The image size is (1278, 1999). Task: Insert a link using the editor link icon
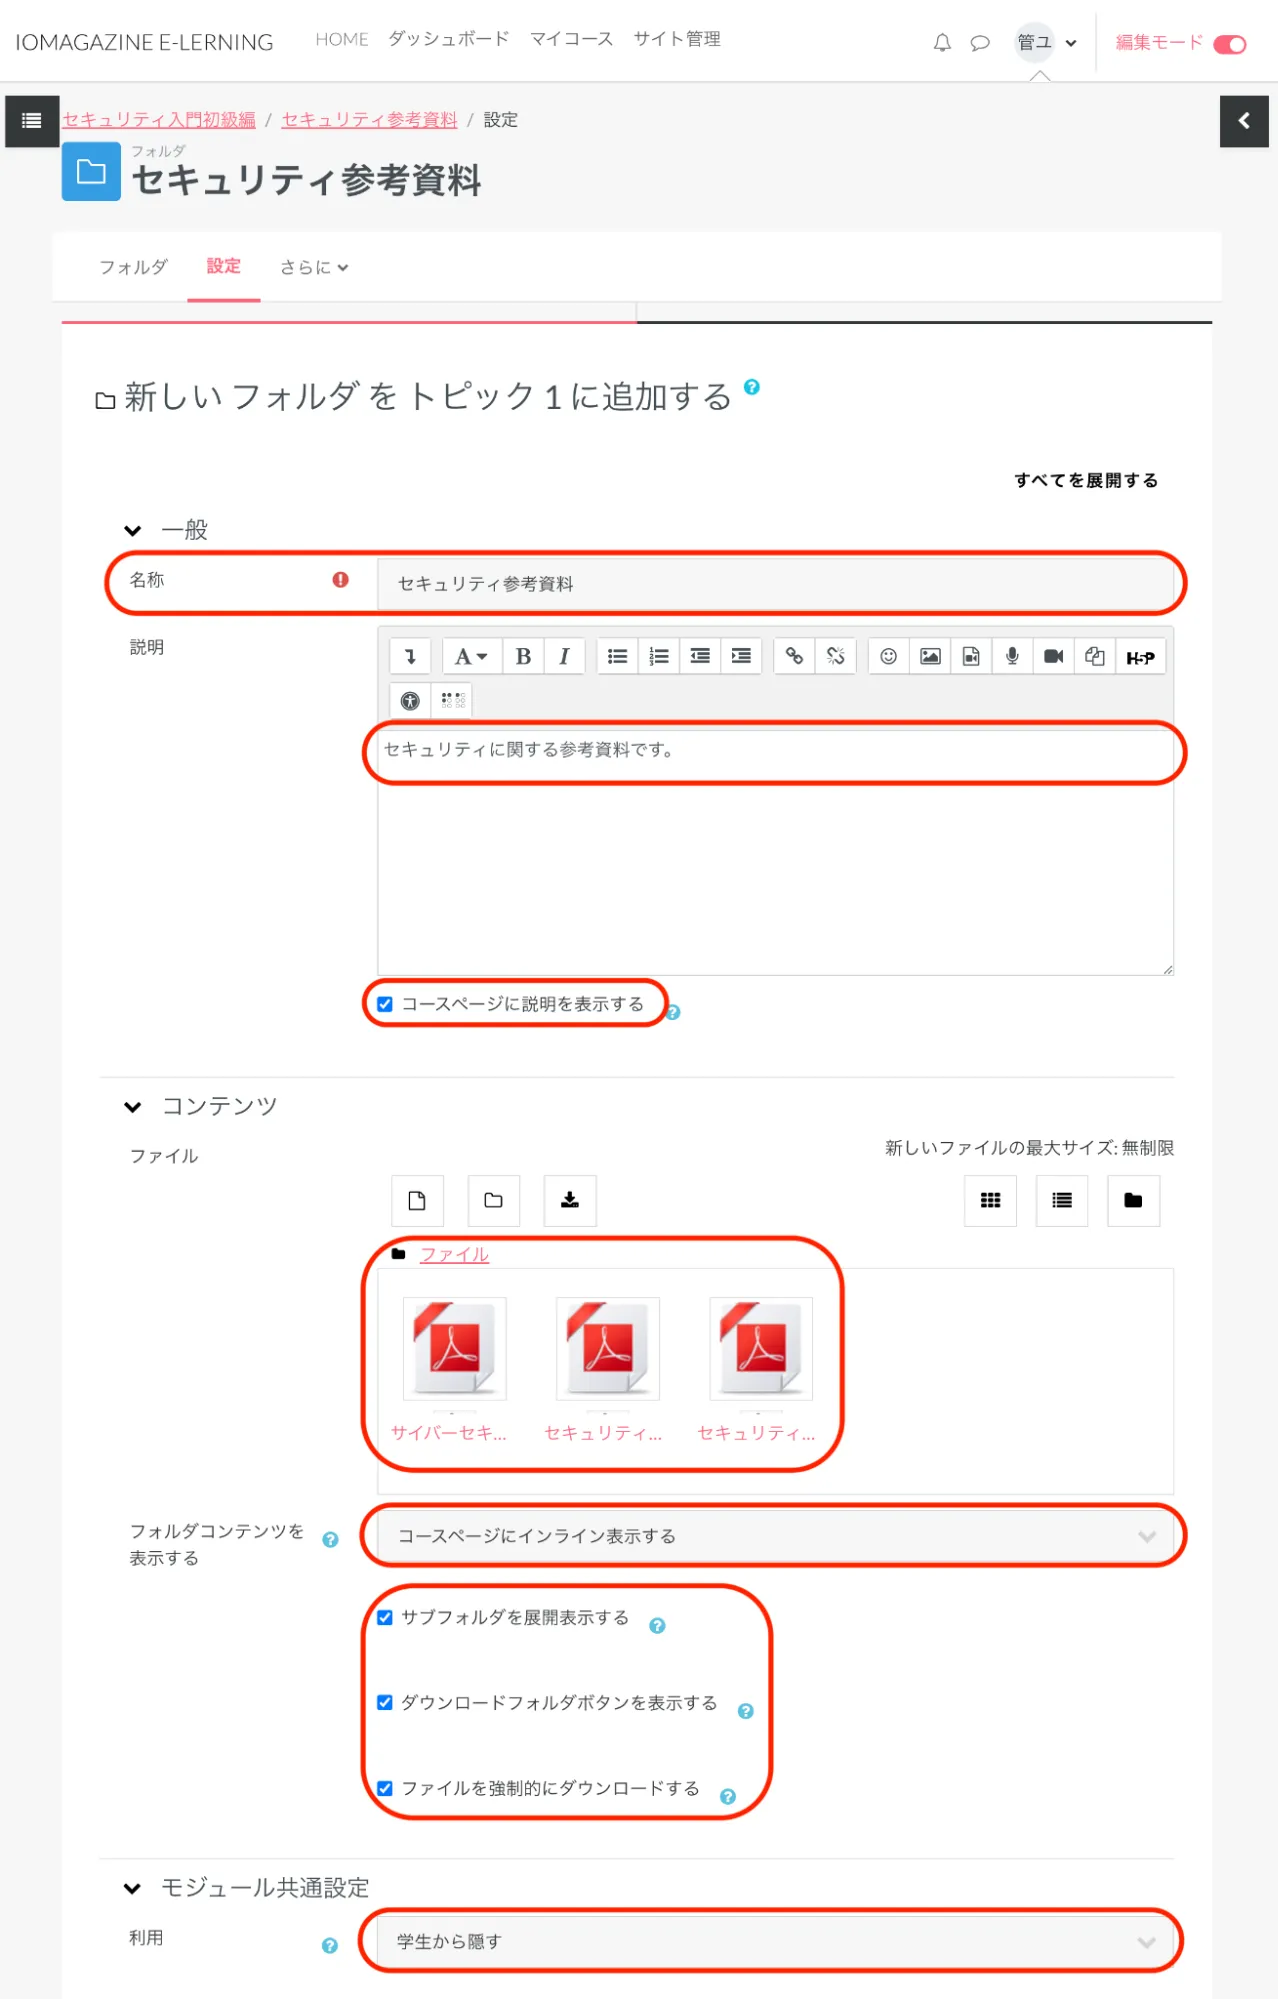794,656
